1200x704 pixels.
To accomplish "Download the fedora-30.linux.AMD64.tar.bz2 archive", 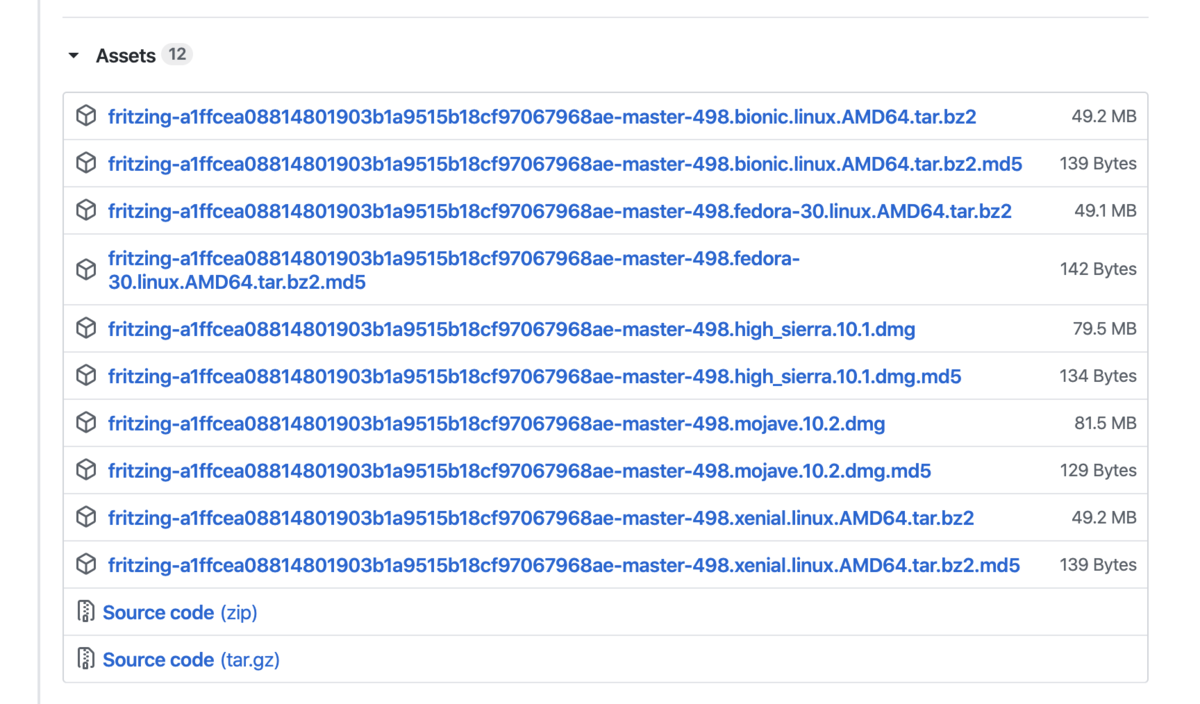I will point(560,211).
